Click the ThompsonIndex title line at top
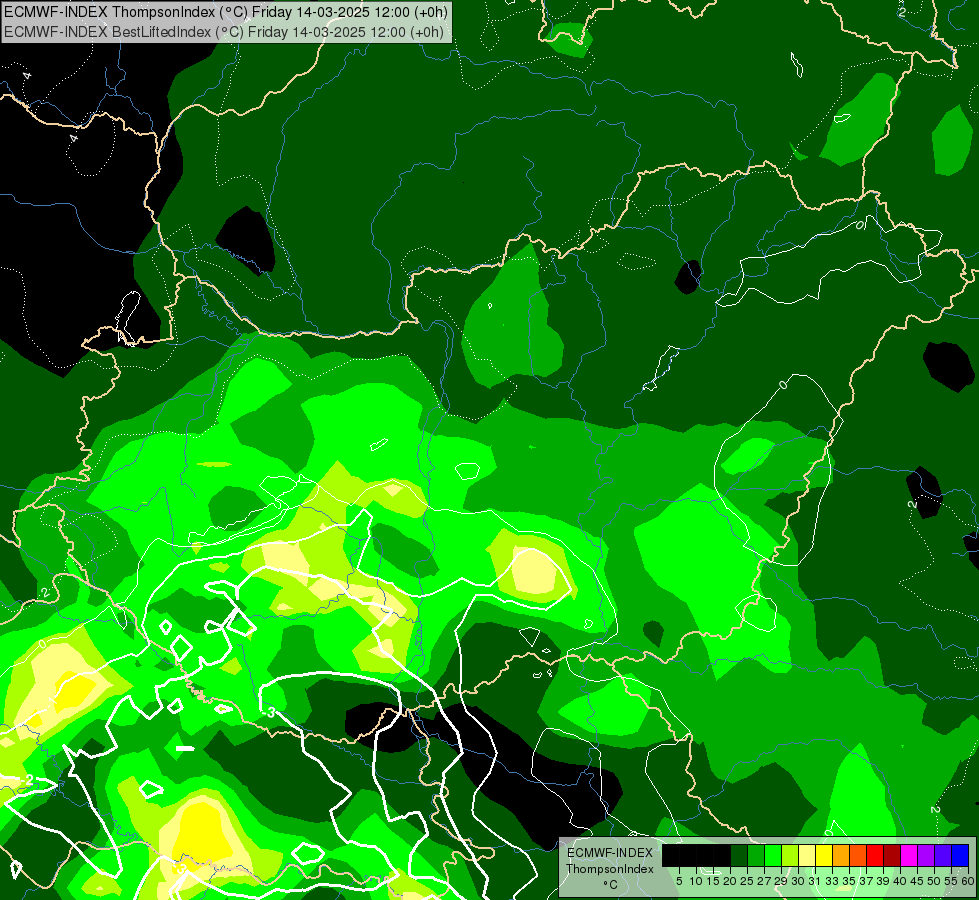This screenshot has width=979, height=900. tap(226, 12)
